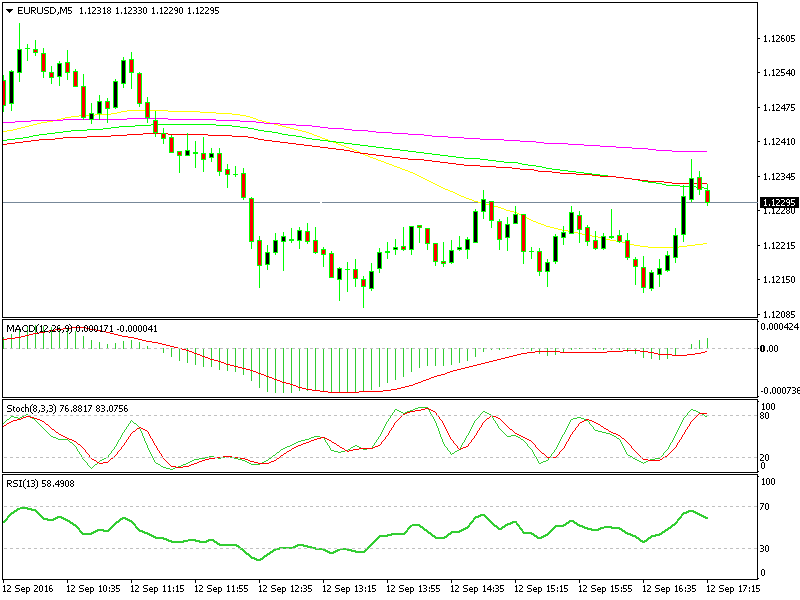Click the Stochastic values 76.8817 83.0756
The image size is (800, 600).
click(x=94, y=409)
